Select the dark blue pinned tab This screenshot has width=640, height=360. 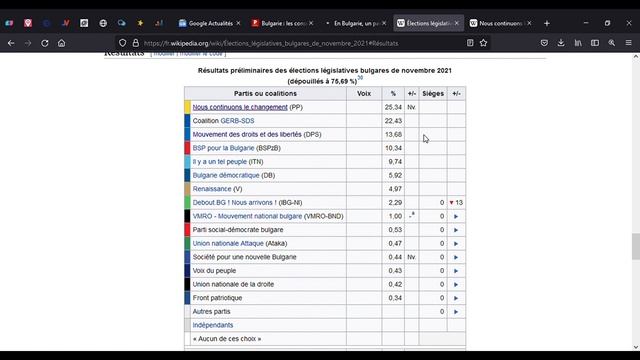pyautogui.click(x=47, y=23)
